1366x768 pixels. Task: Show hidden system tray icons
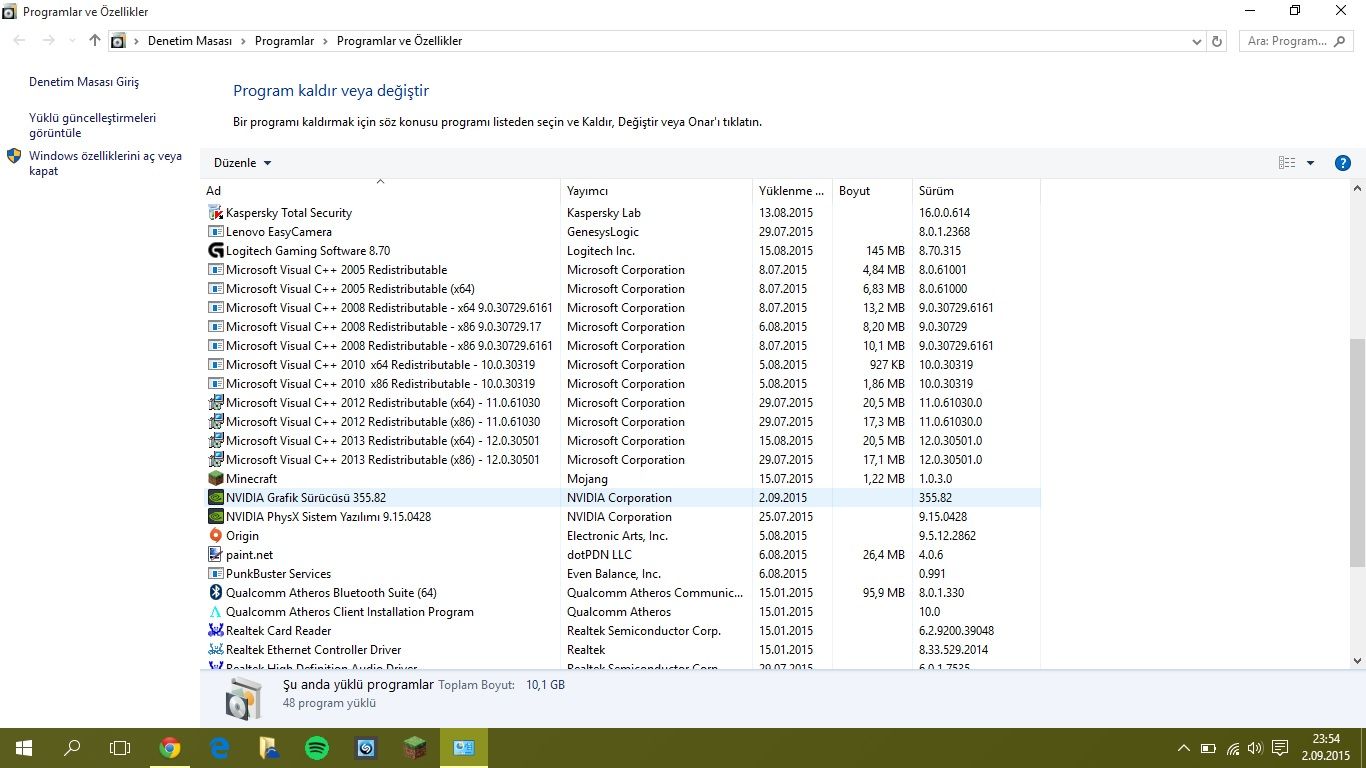pyautogui.click(x=1183, y=748)
